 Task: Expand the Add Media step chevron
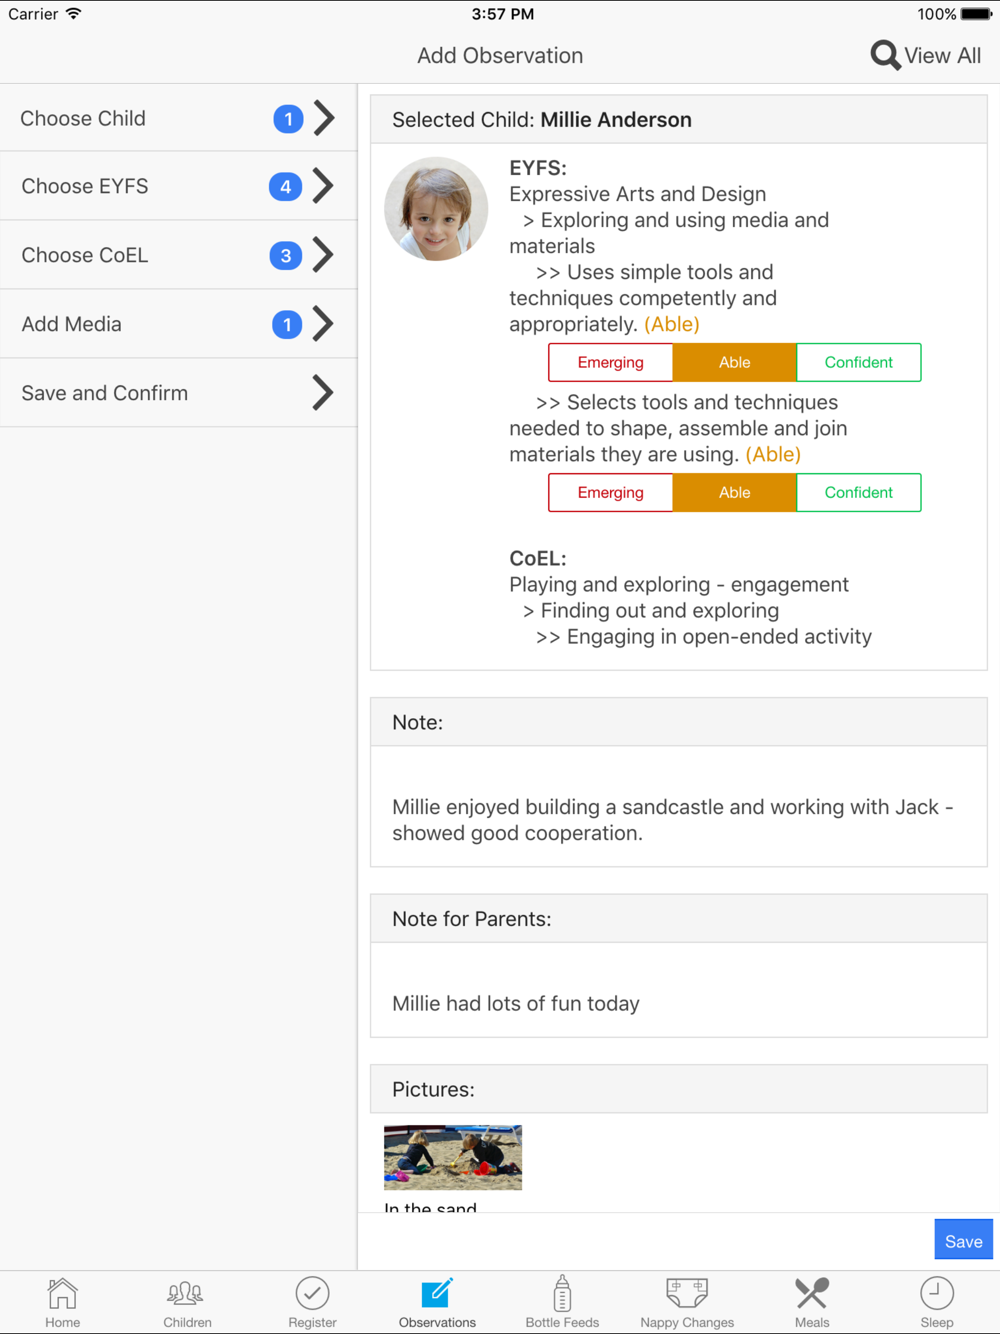click(323, 324)
